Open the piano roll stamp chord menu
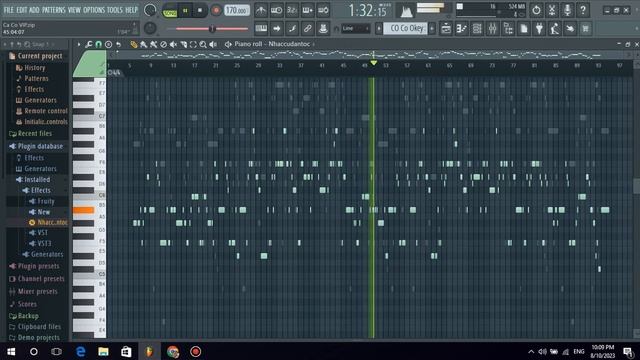Viewport: 640px width, 360px height. [108, 44]
